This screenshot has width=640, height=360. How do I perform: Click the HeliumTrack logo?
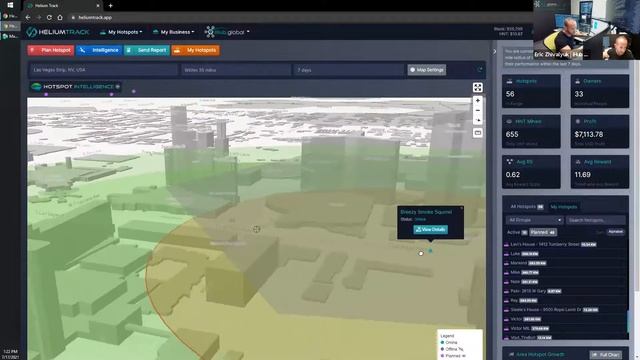point(58,32)
